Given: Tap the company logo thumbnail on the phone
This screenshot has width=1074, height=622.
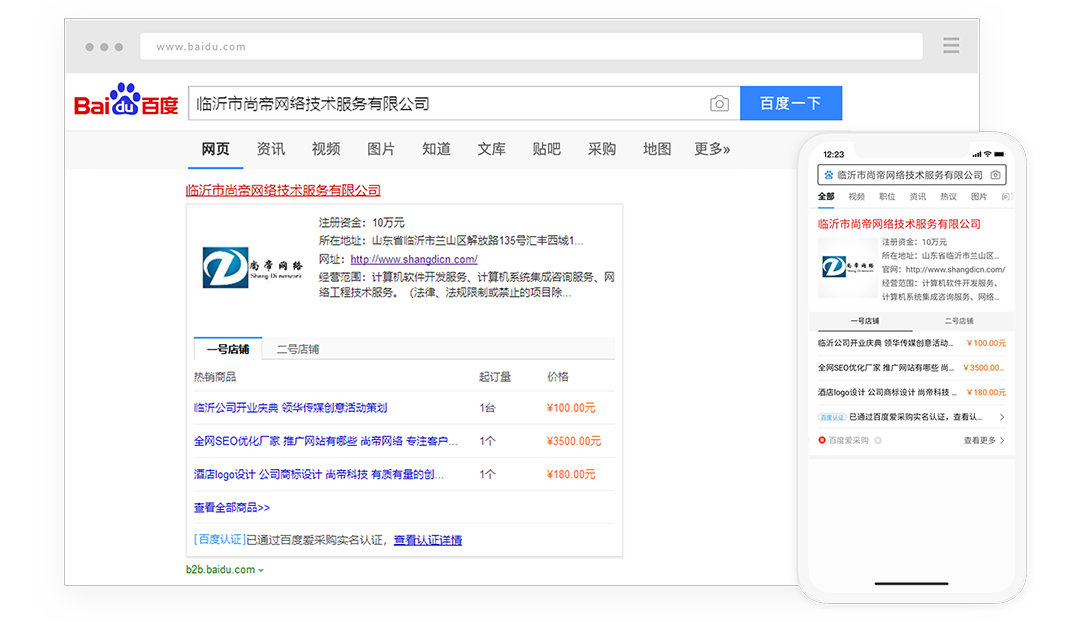Looking at the screenshot, I should point(848,268).
